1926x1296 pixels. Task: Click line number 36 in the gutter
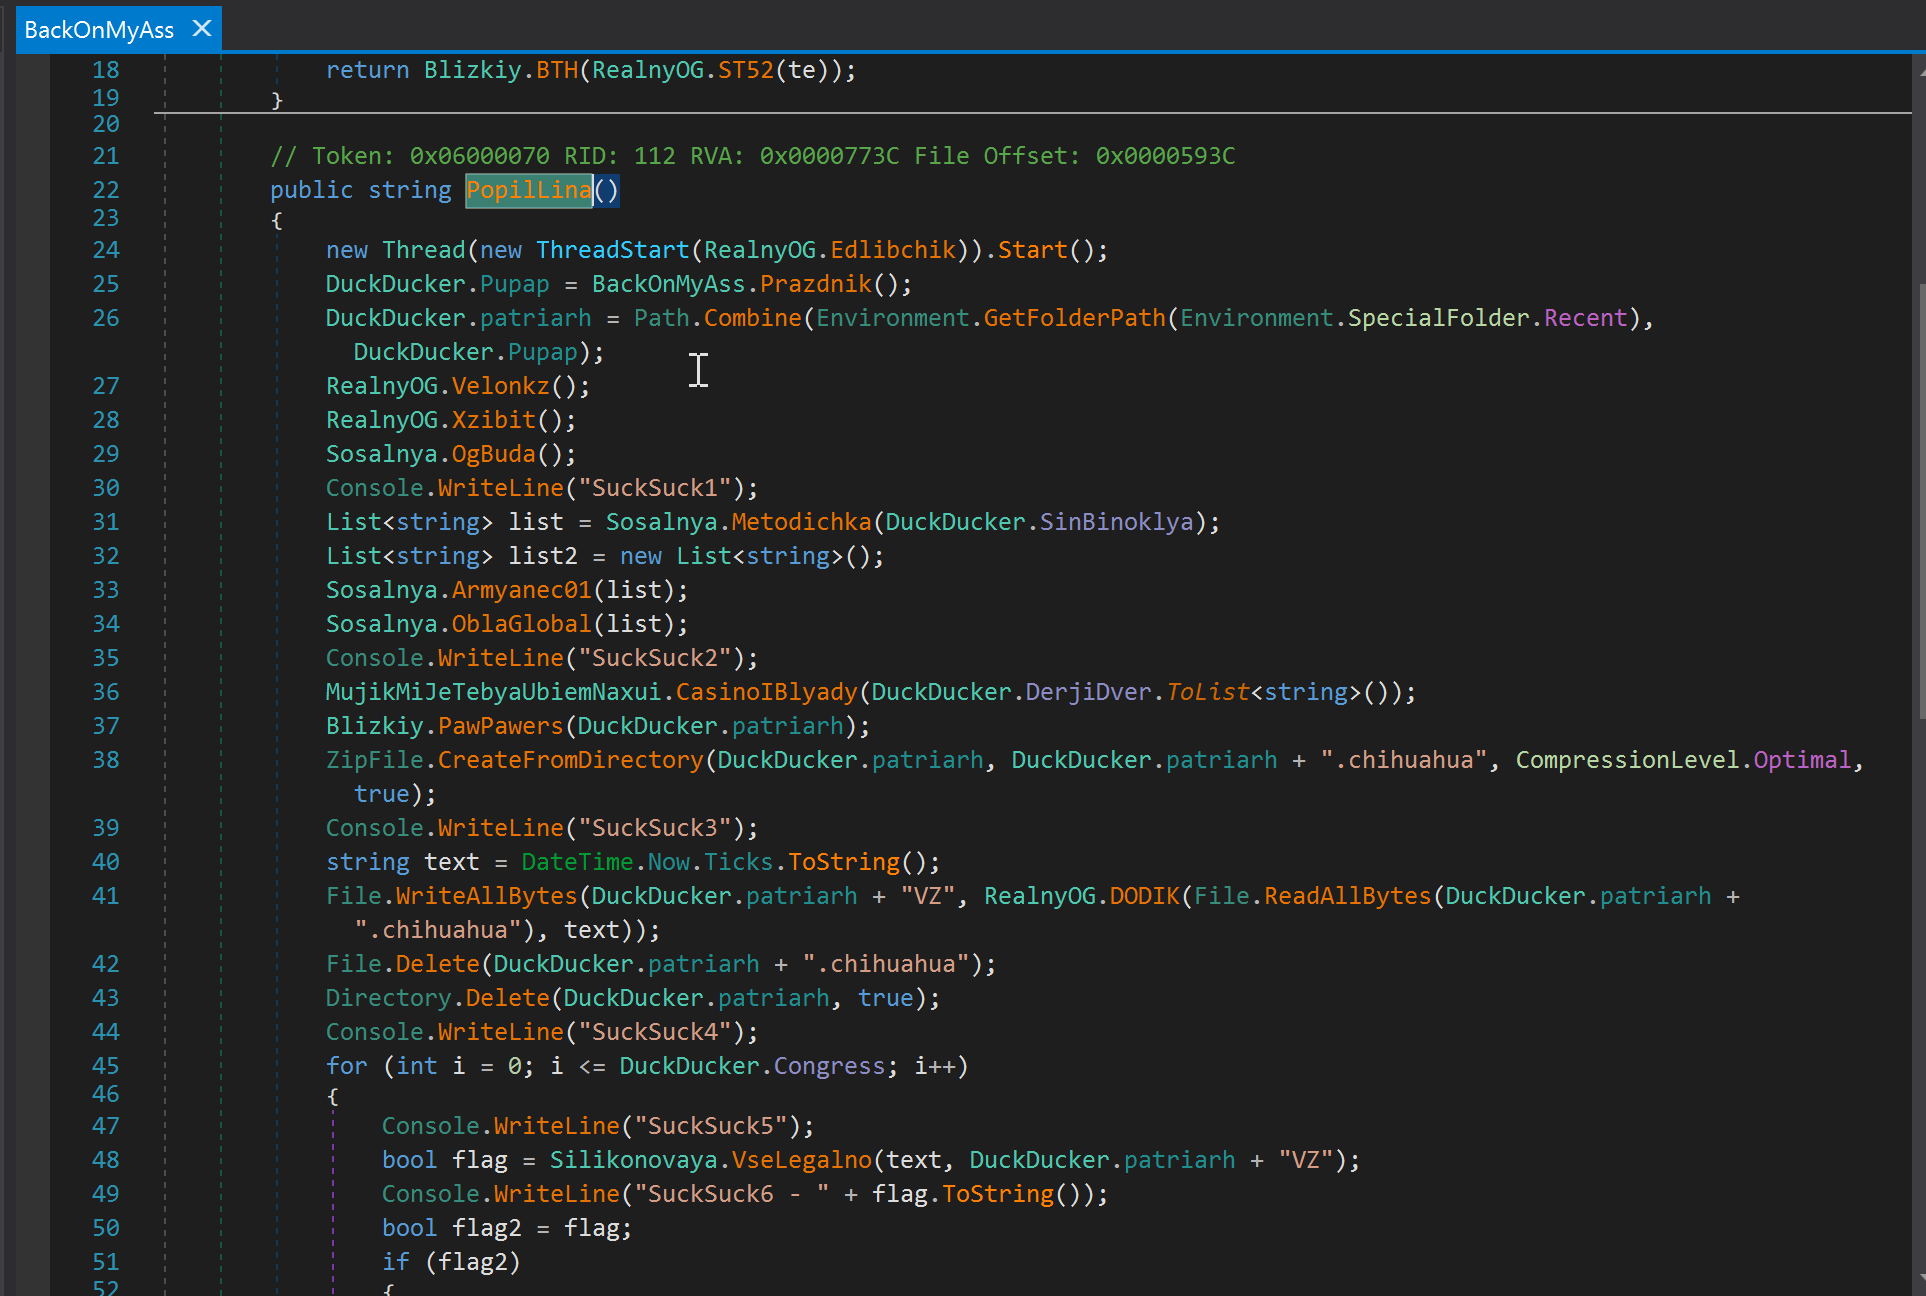point(106,692)
